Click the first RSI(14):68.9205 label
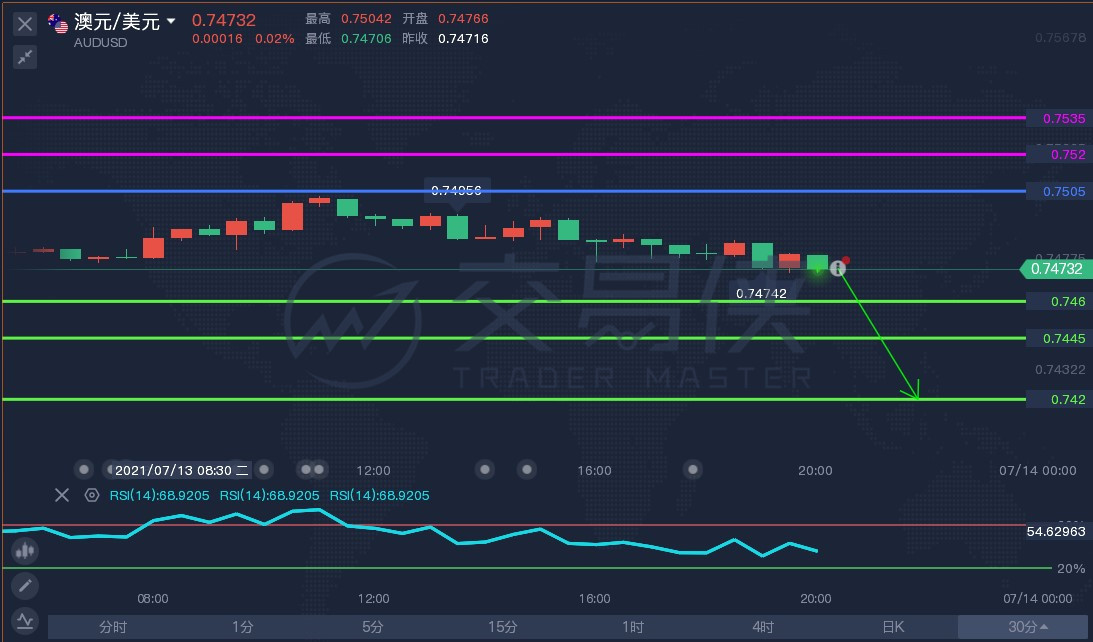Screen dimensions: 1093x642 point(160,495)
